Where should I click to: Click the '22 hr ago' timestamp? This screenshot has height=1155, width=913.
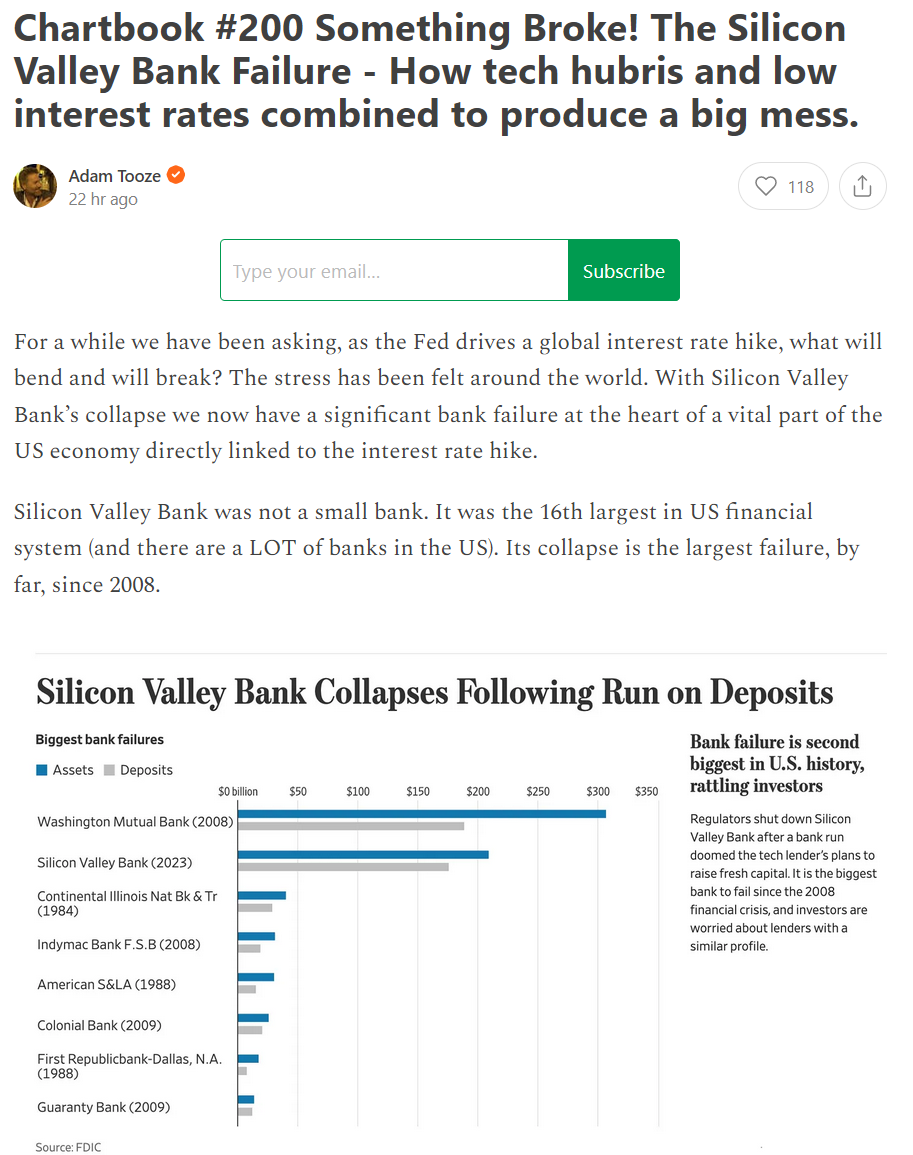tap(103, 199)
